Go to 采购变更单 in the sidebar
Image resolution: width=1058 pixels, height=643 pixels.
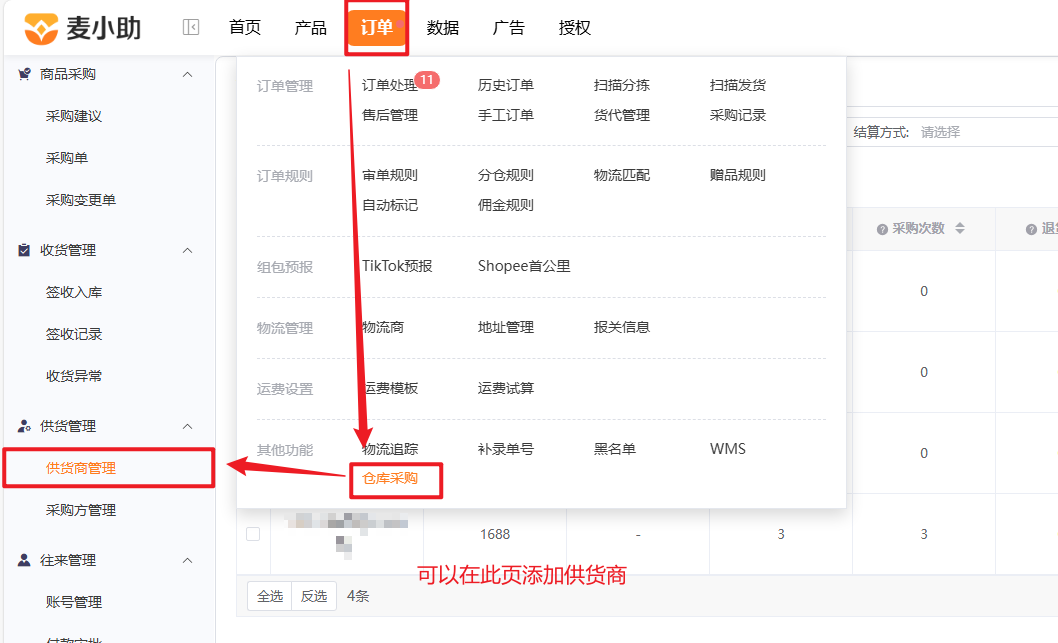[80, 200]
